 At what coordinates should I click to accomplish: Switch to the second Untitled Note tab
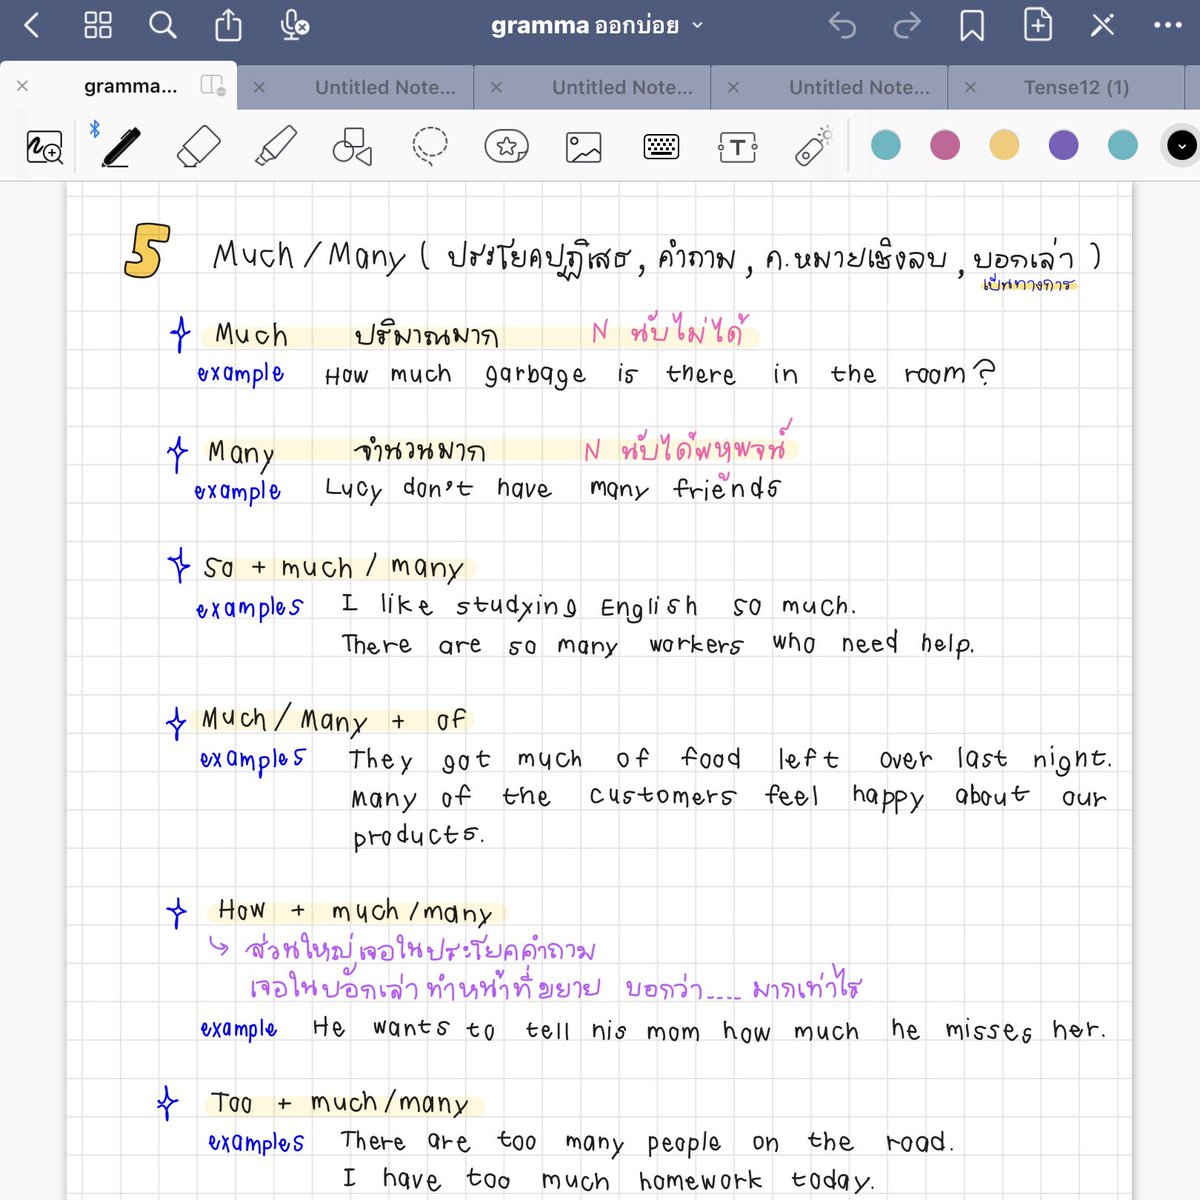click(x=622, y=87)
